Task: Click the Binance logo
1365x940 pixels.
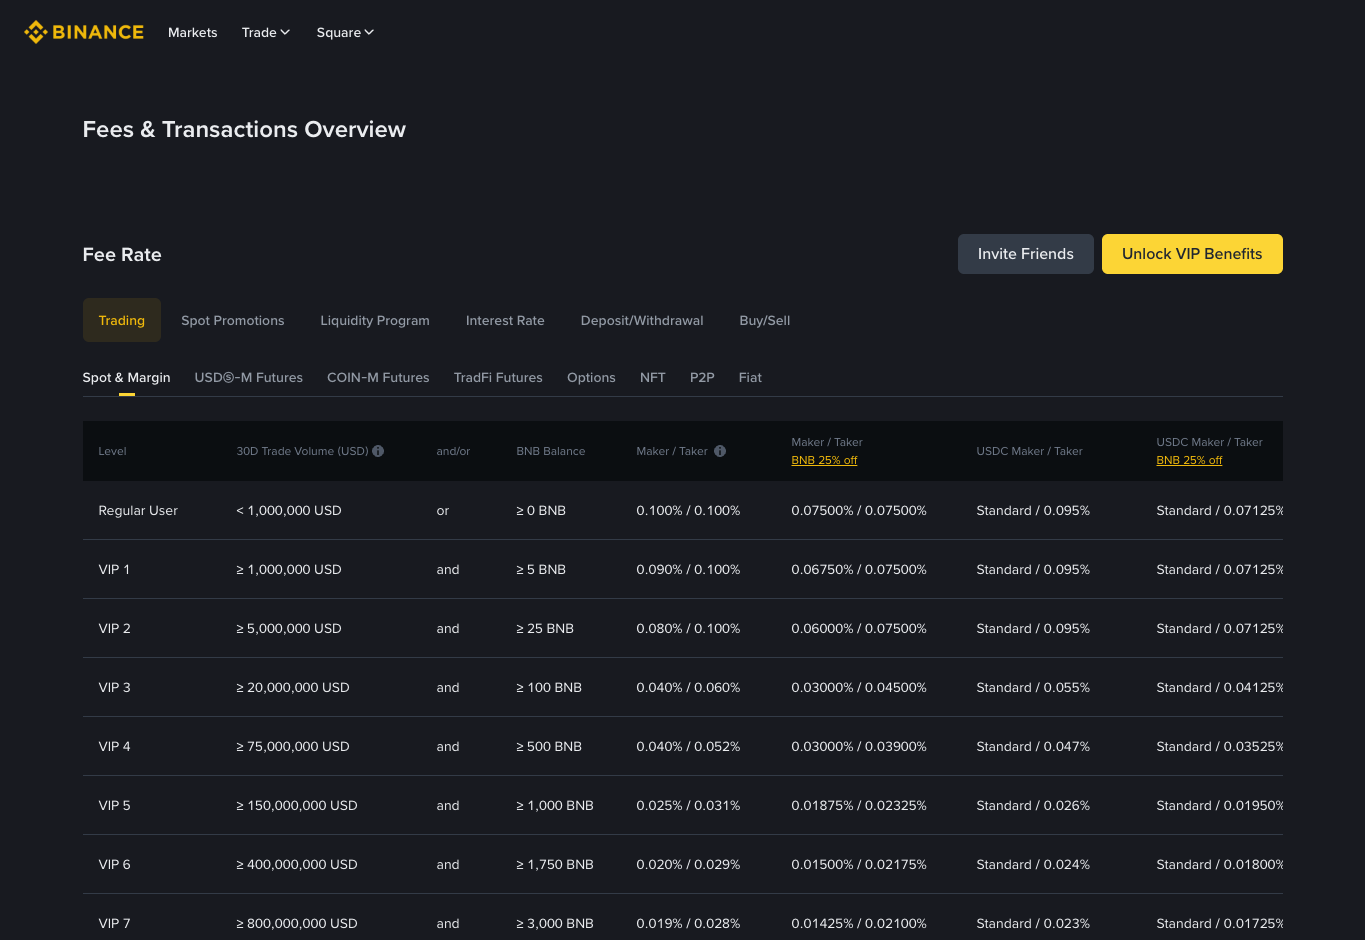Action: coord(84,32)
